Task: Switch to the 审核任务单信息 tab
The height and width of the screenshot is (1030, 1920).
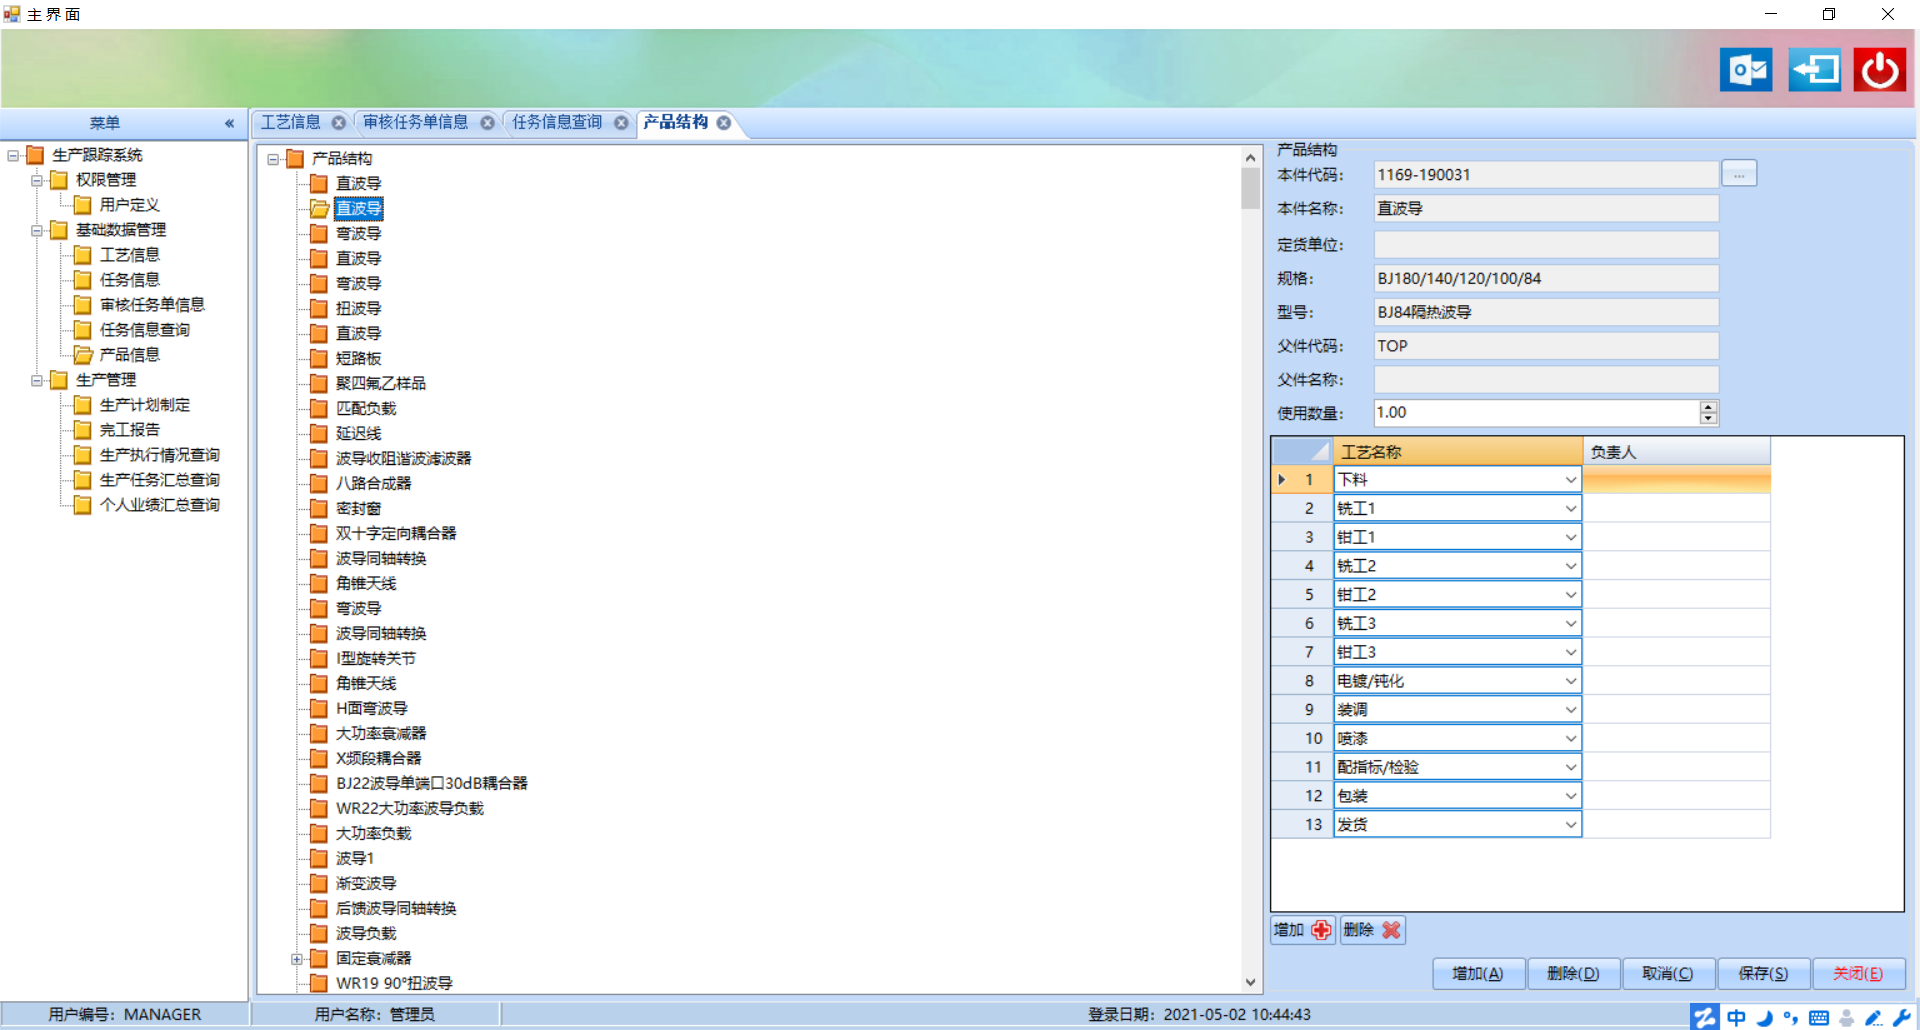Action: tap(415, 122)
